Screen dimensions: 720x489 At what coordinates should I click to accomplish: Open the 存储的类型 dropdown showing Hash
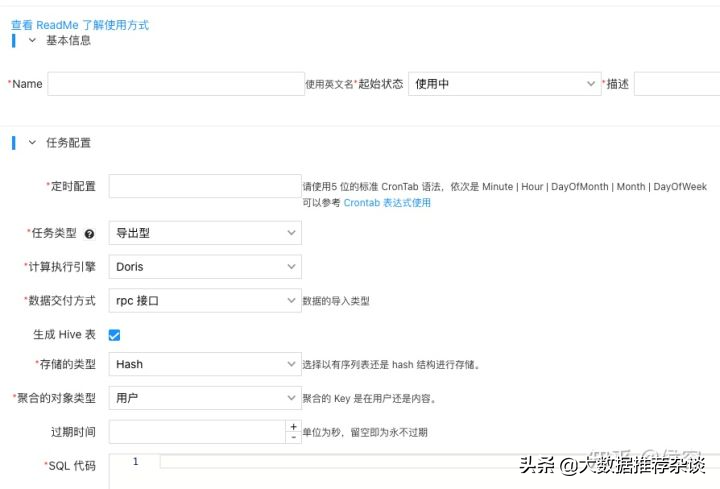pos(205,364)
